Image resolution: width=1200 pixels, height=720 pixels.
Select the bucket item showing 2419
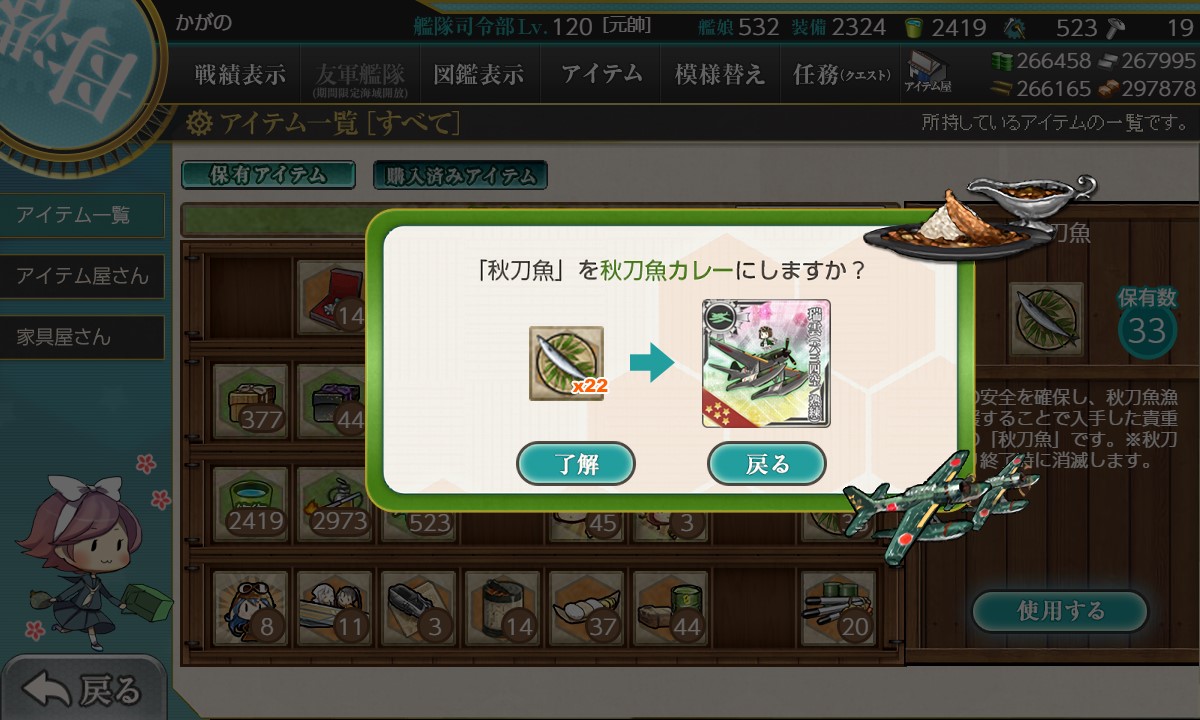(x=250, y=503)
